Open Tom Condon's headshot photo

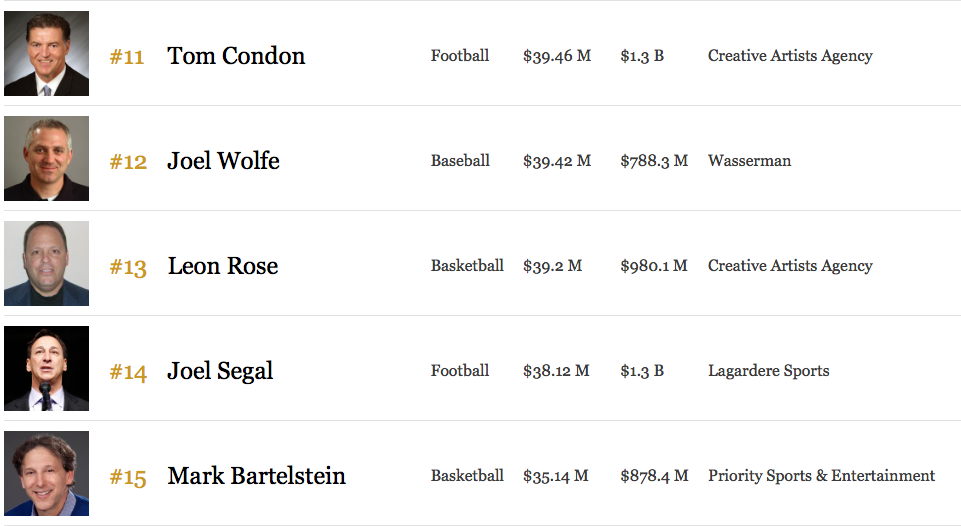point(47,53)
